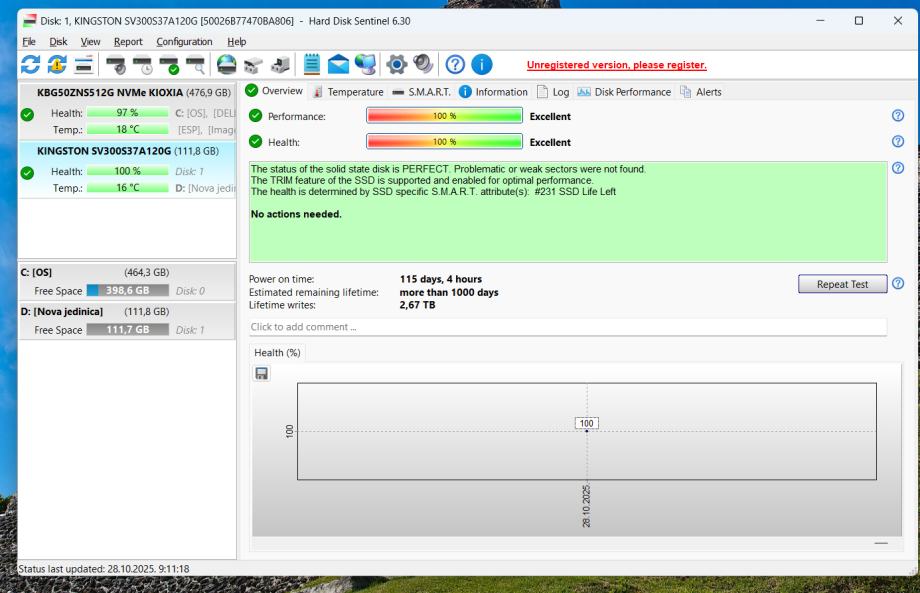Open the report notepad toolbar icon
This screenshot has height=593, width=920.
tap(312, 66)
